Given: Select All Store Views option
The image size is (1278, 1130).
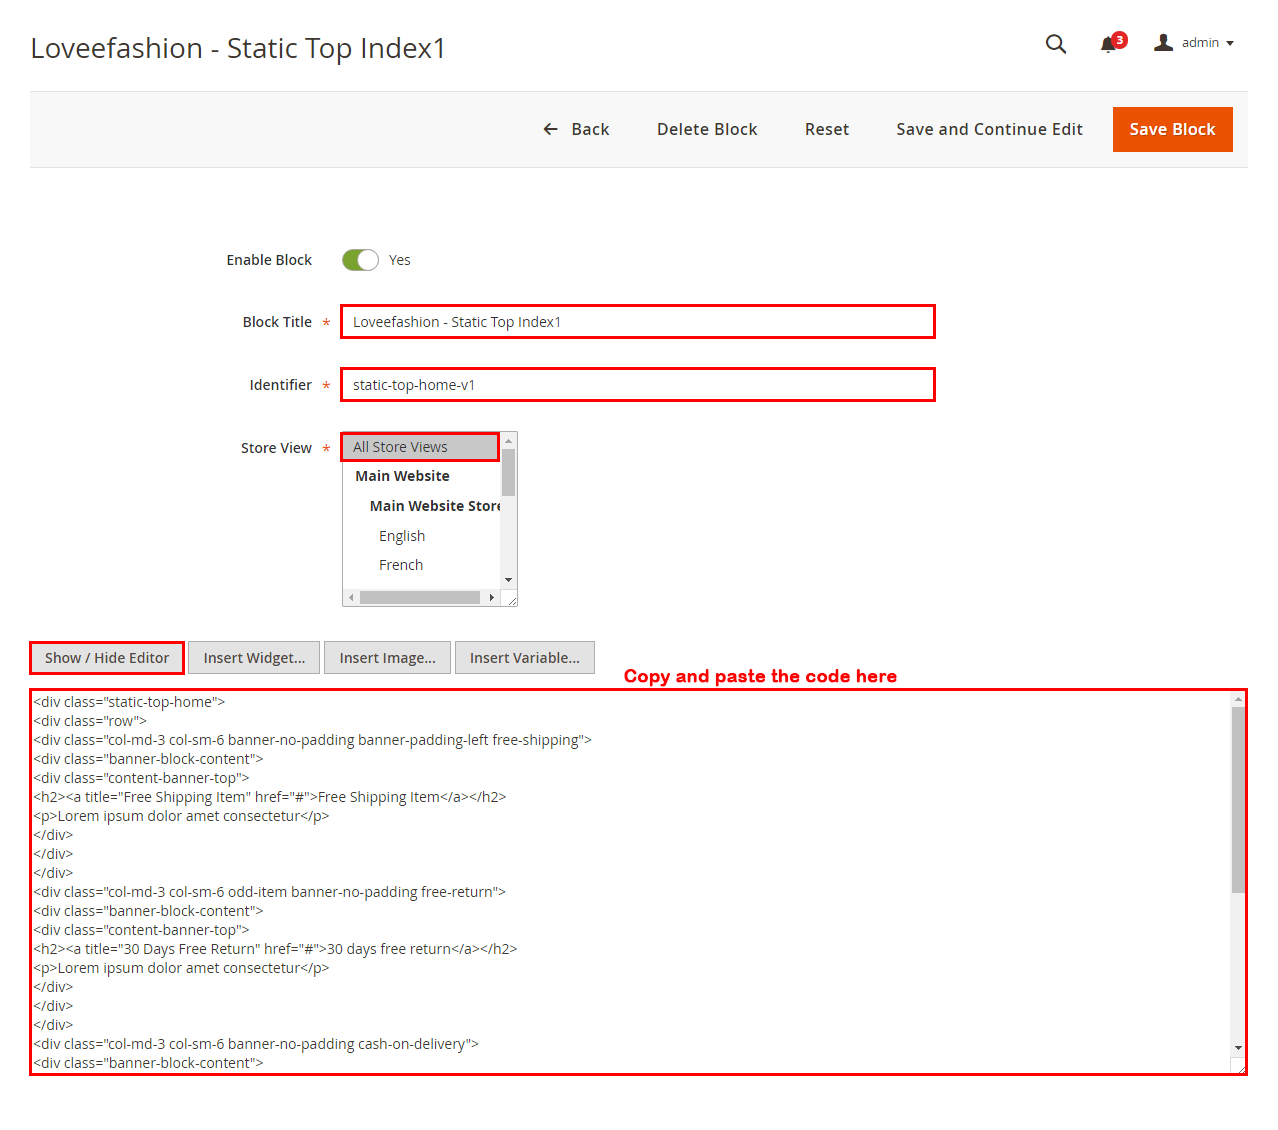Looking at the screenshot, I should (420, 447).
